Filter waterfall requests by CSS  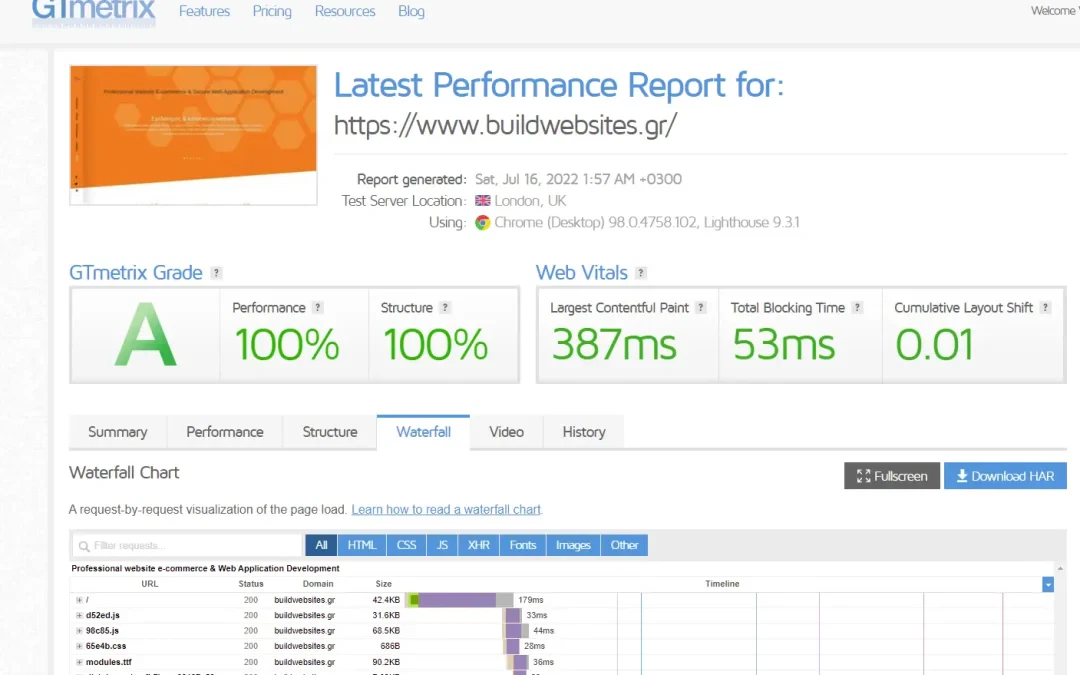(406, 545)
